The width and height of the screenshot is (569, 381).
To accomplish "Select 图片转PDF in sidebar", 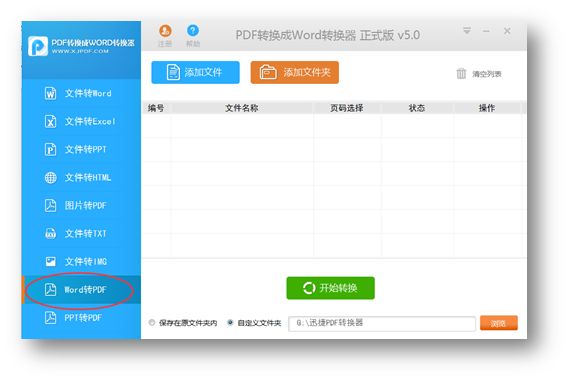I will (x=81, y=205).
